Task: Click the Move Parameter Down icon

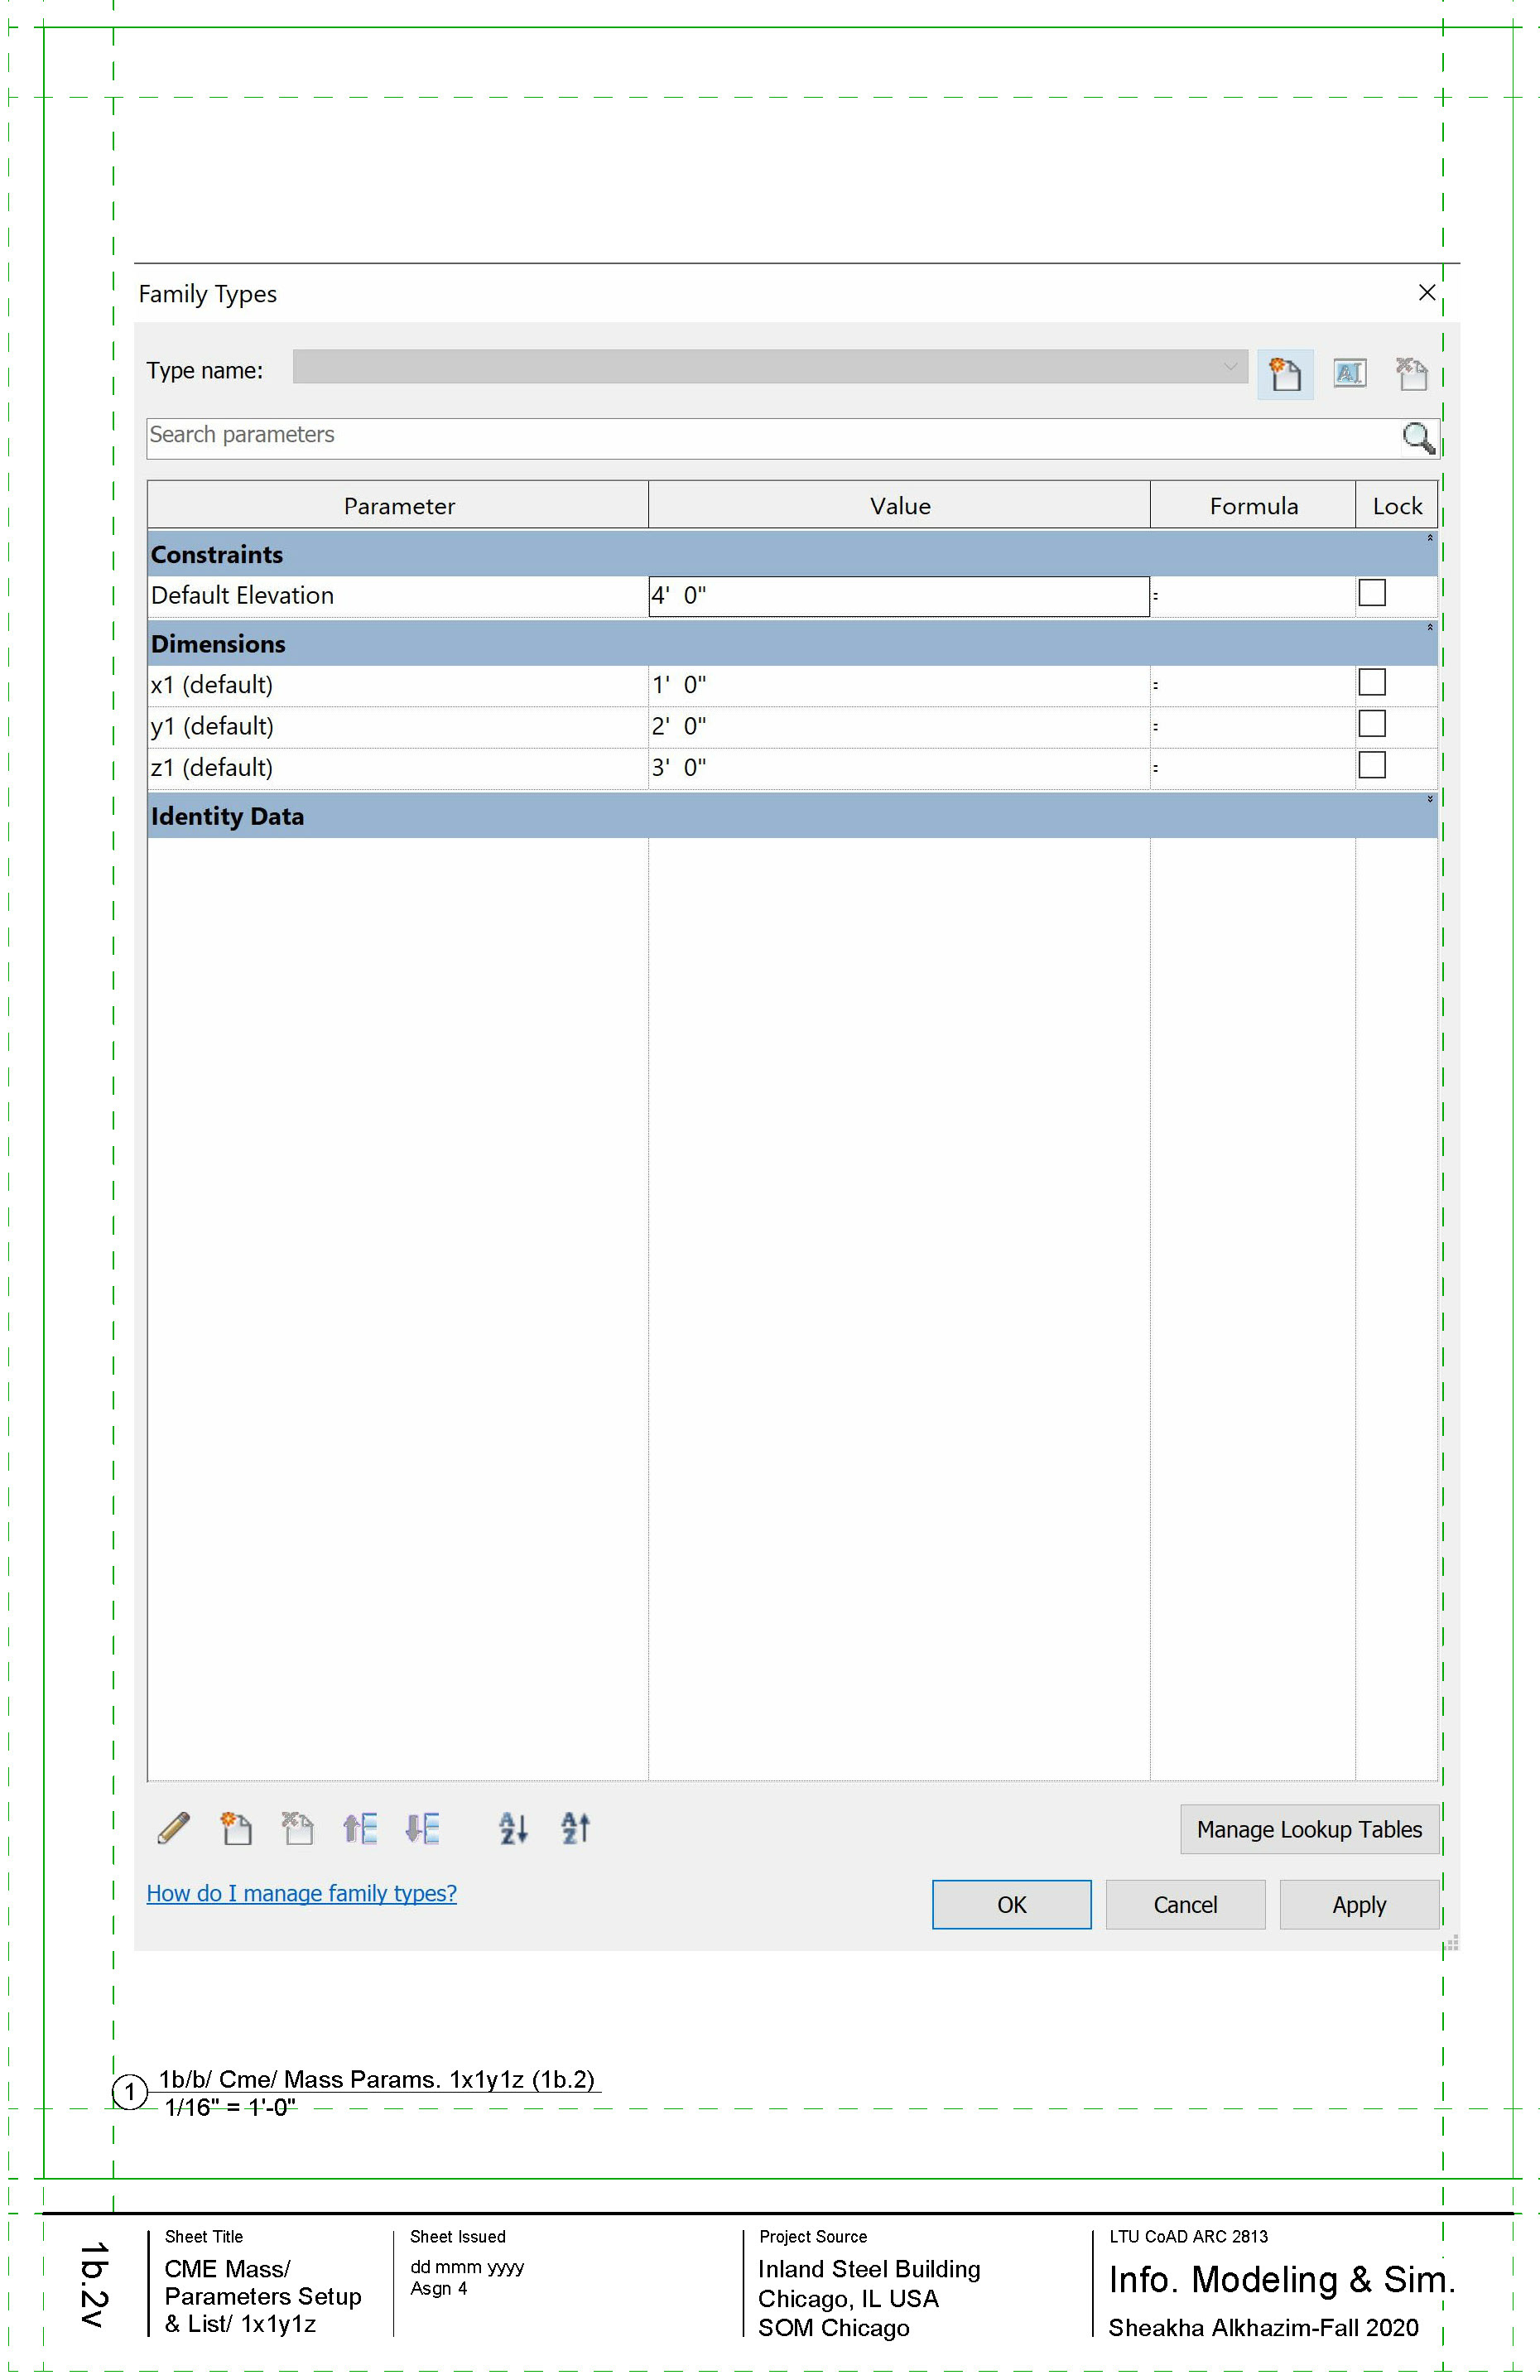Action: point(422,1828)
